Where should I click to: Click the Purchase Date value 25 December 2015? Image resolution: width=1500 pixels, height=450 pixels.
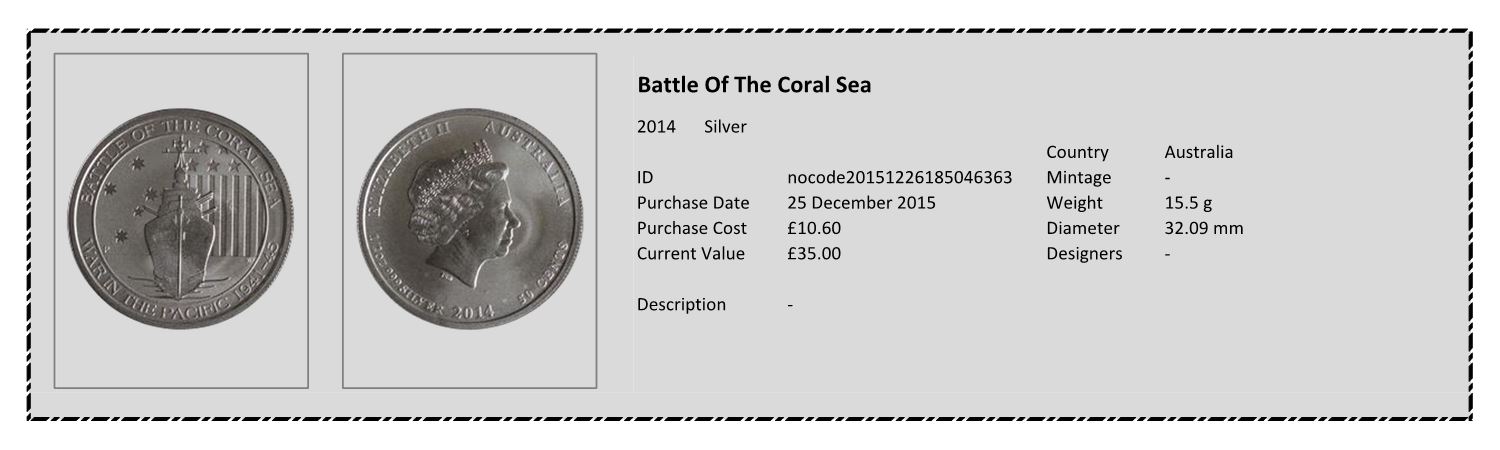[x=861, y=203]
